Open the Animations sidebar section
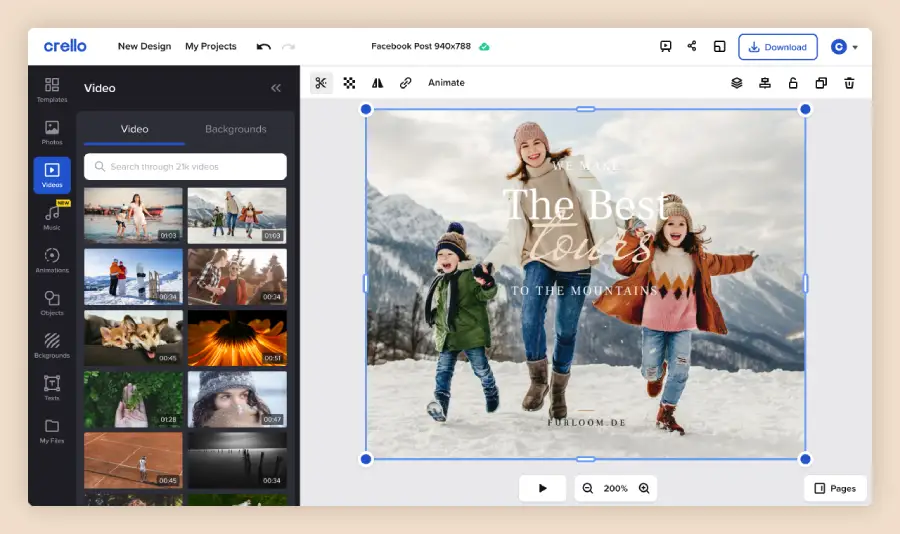The width and height of the screenshot is (900, 534). 52,260
